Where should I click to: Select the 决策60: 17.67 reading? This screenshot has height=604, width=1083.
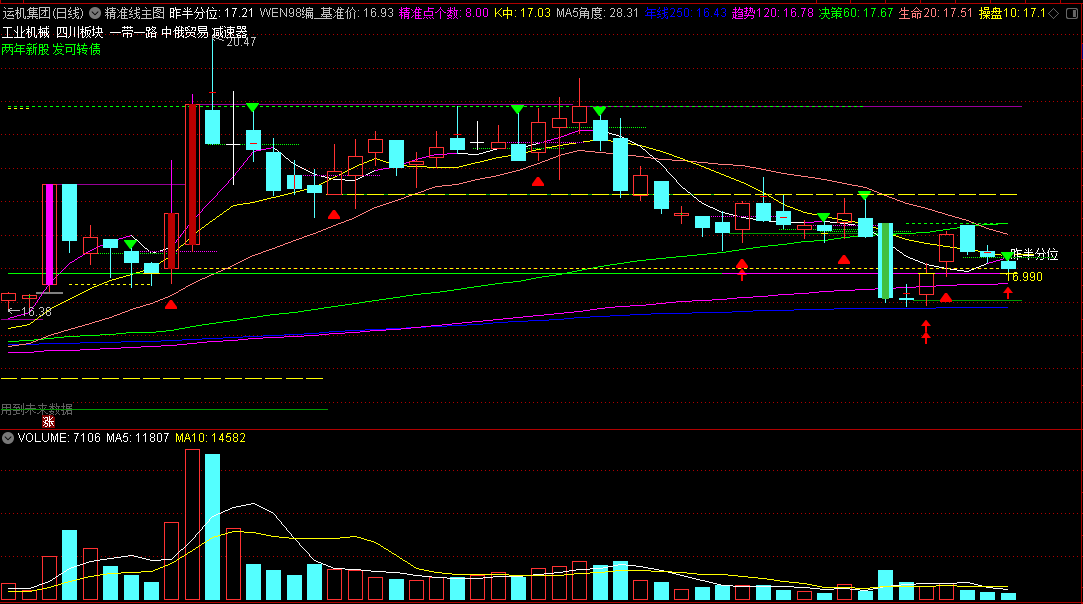point(856,13)
